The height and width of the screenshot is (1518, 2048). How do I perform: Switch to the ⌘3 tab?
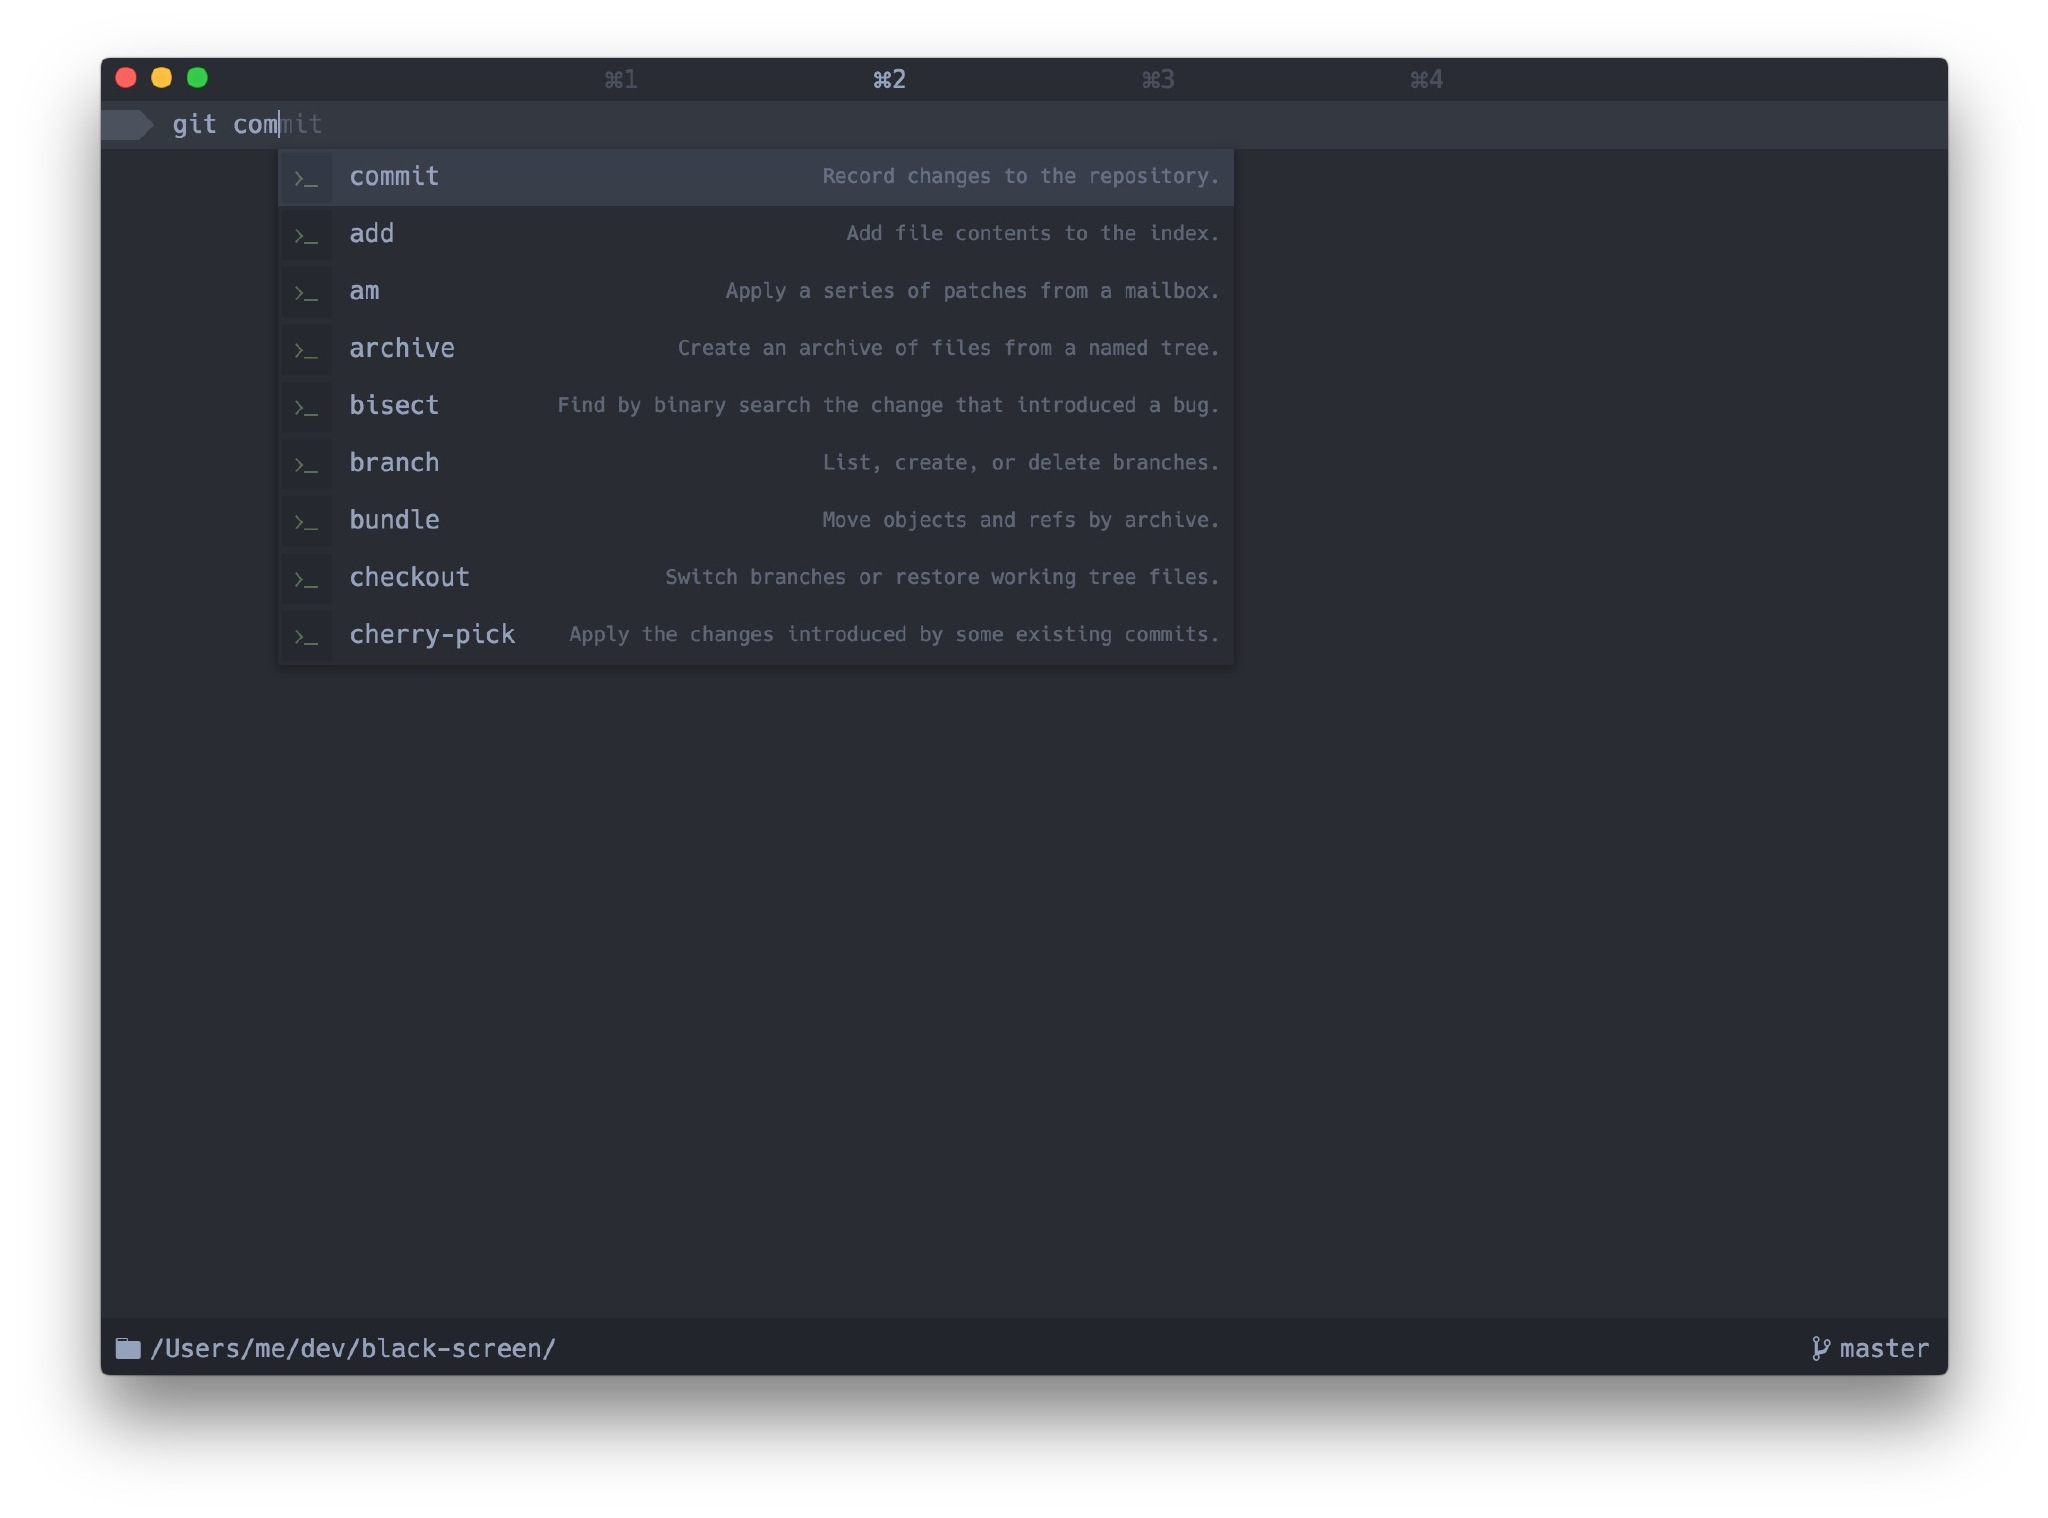click(1157, 79)
